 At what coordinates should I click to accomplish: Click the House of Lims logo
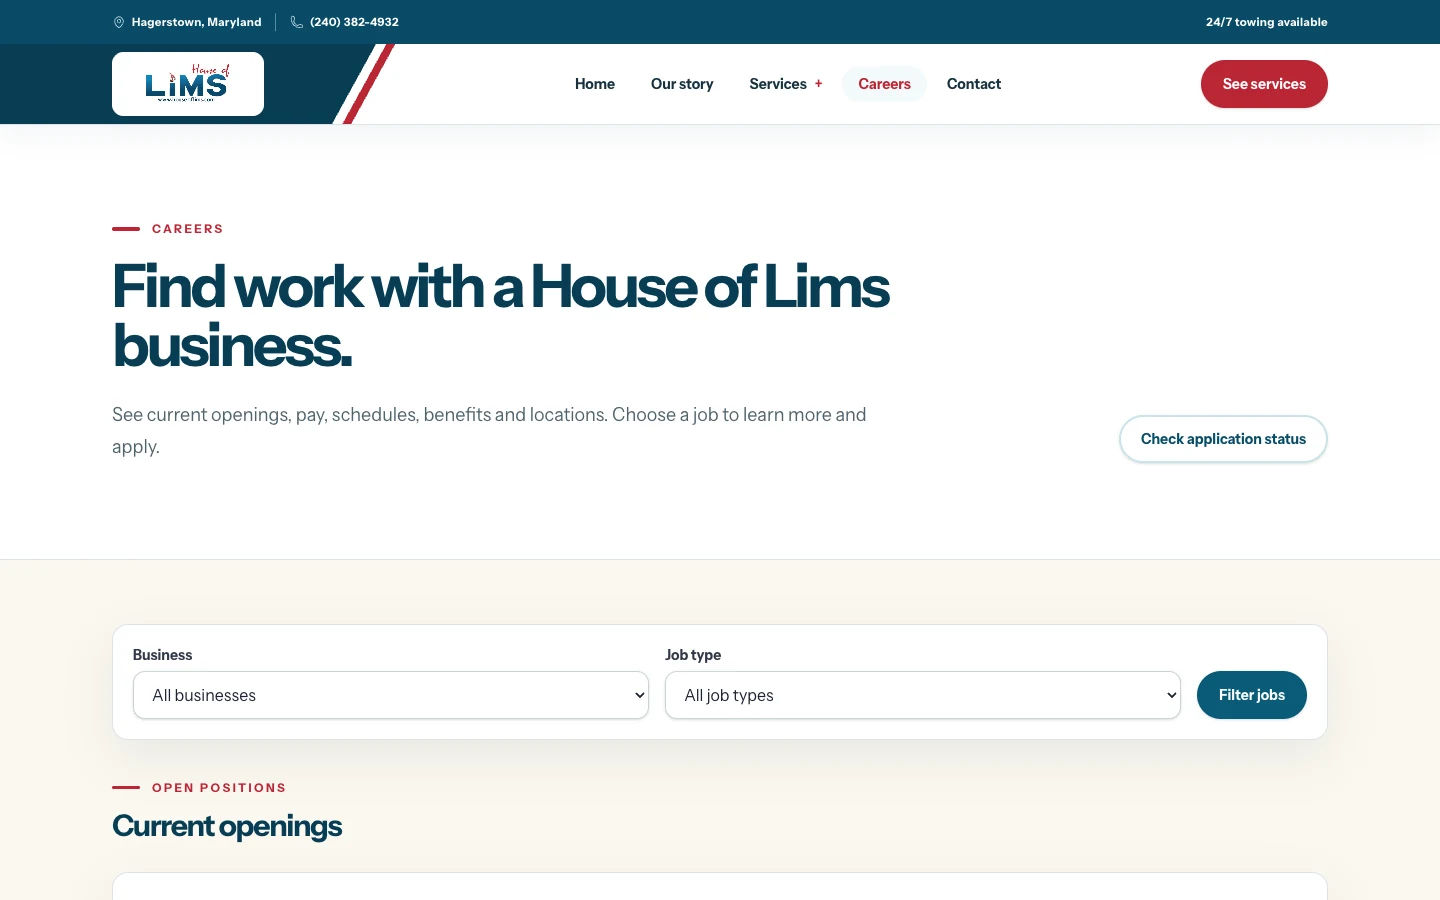(x=188, y=84)
